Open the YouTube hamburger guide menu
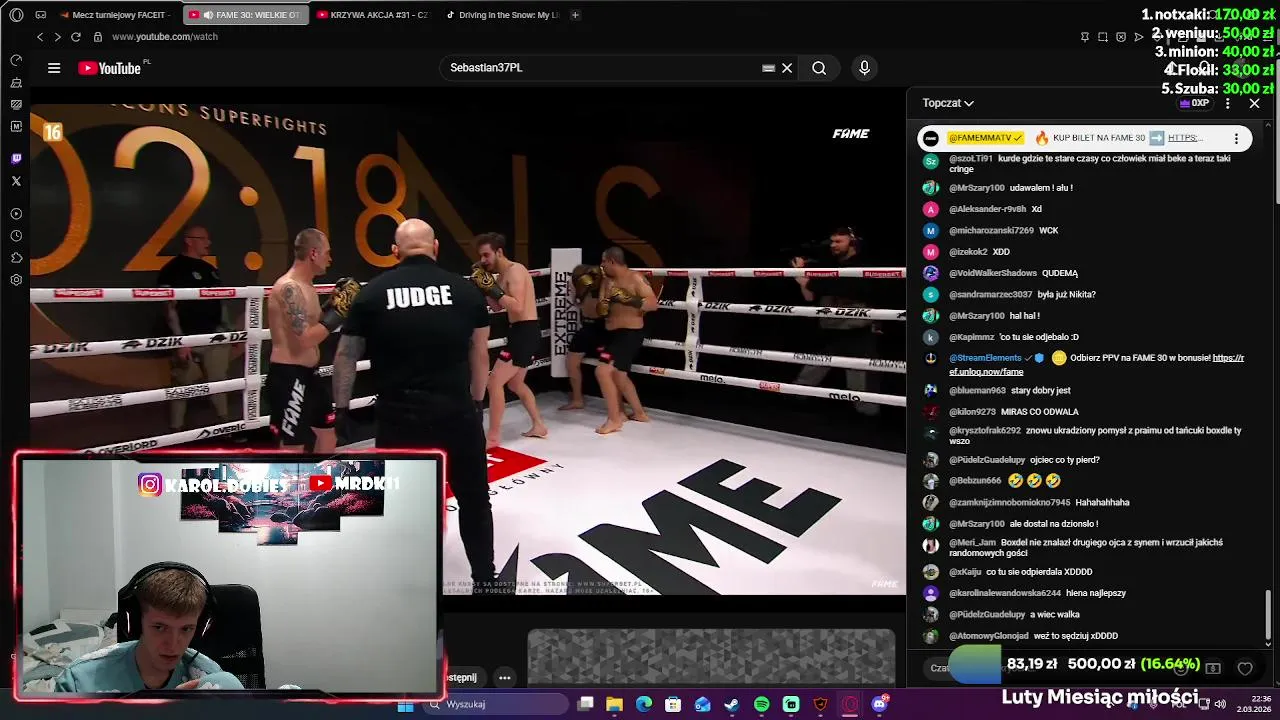This screenshot has width=1280, height=720. click(x=54, y=68)
